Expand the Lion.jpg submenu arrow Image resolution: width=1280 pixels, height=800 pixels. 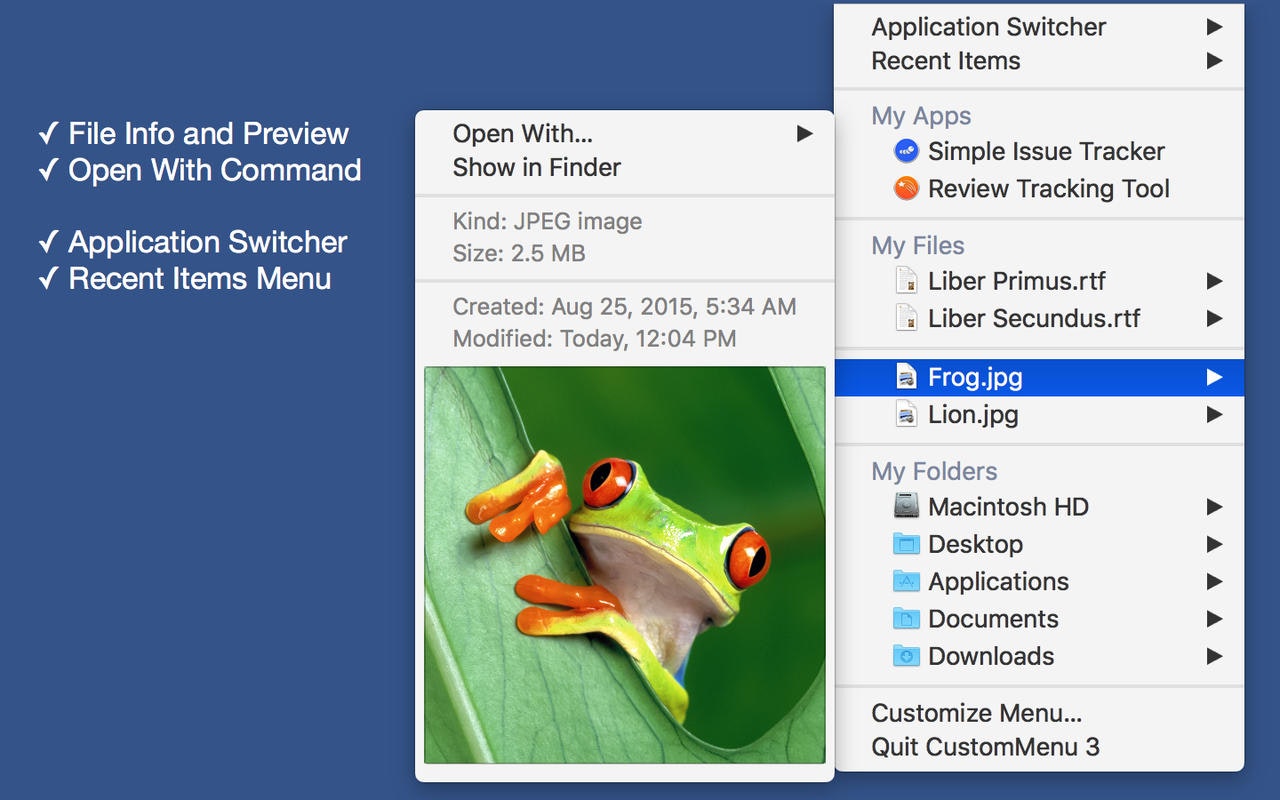(x=1214, y=414)
